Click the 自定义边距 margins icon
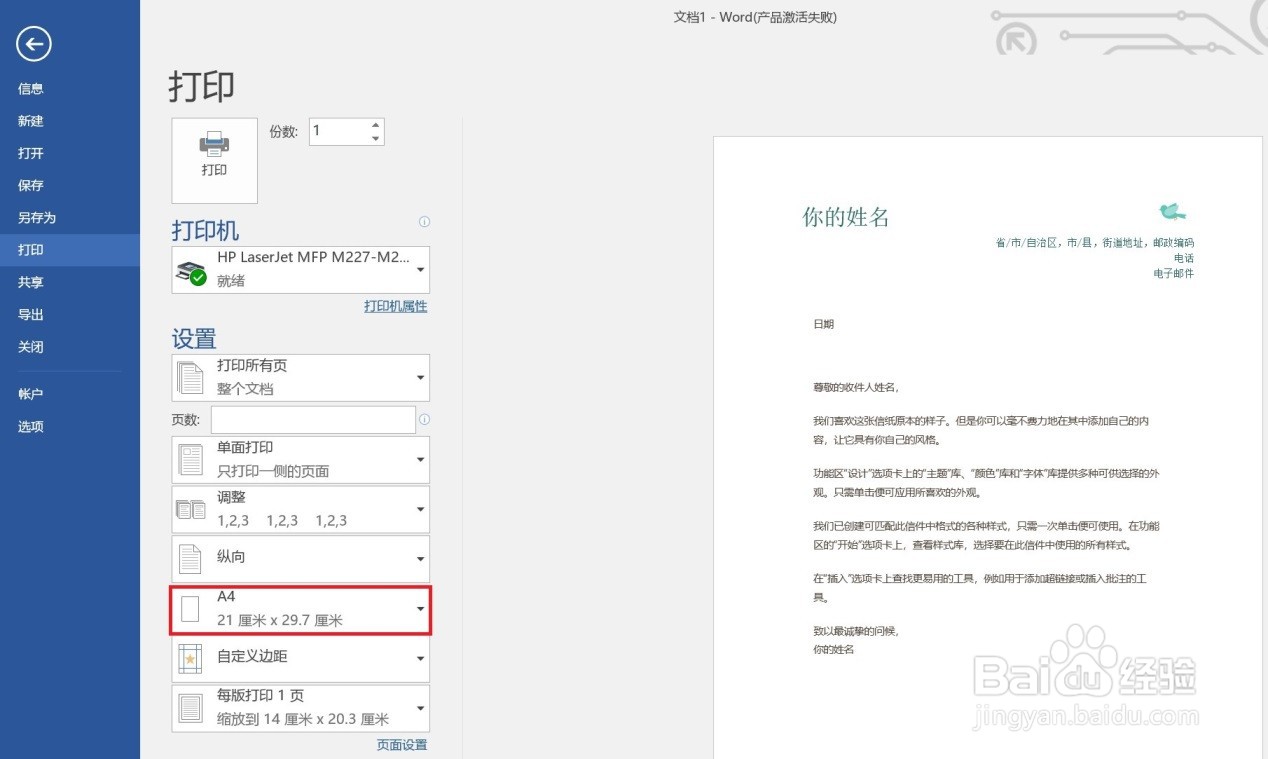 click(190, 657)
